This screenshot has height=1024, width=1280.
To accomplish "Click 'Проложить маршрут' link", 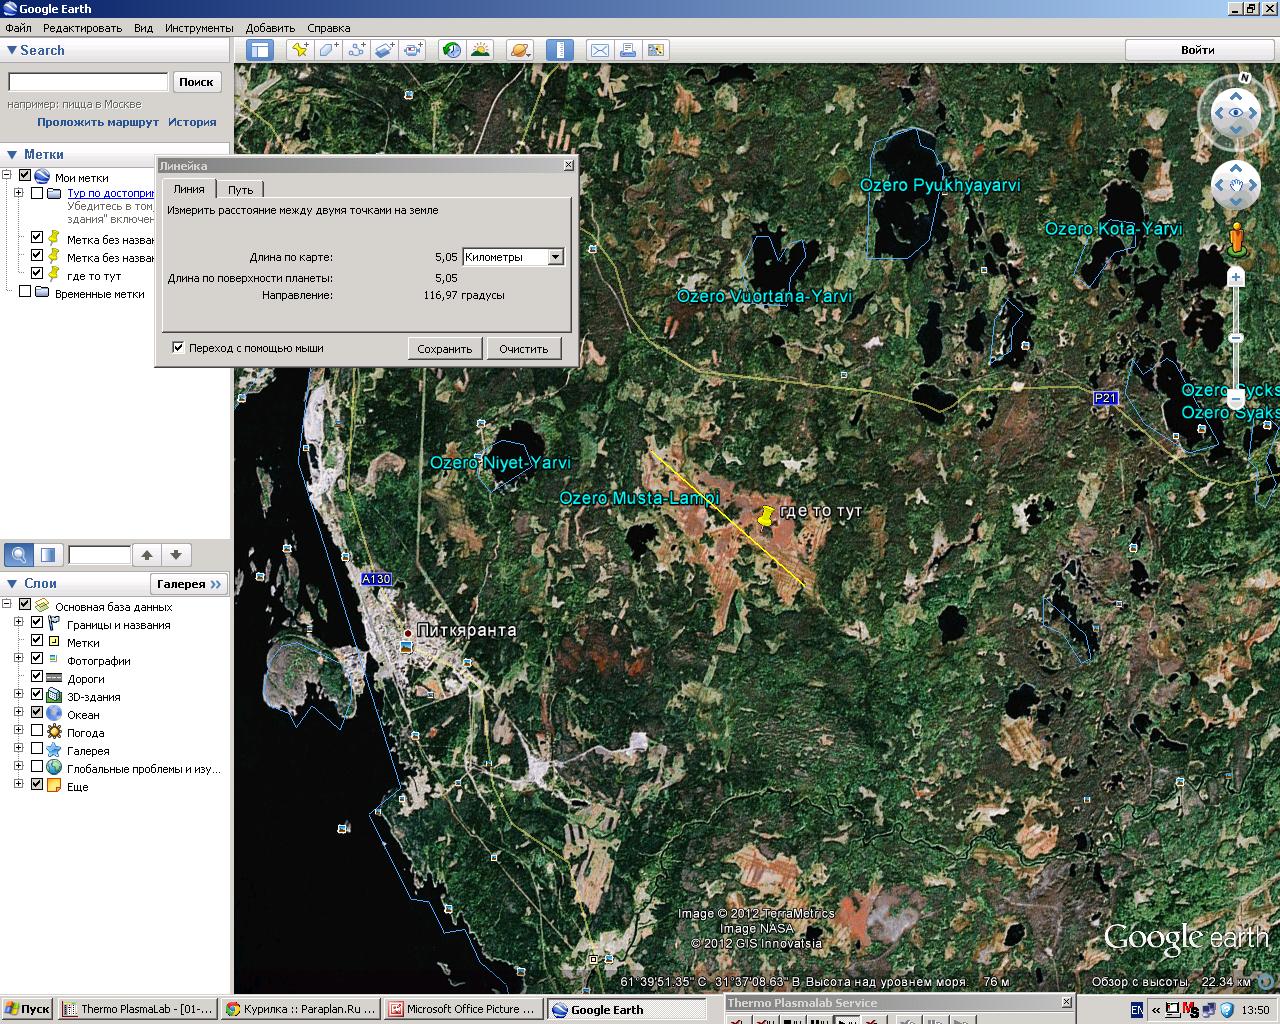I will point(98,122).
